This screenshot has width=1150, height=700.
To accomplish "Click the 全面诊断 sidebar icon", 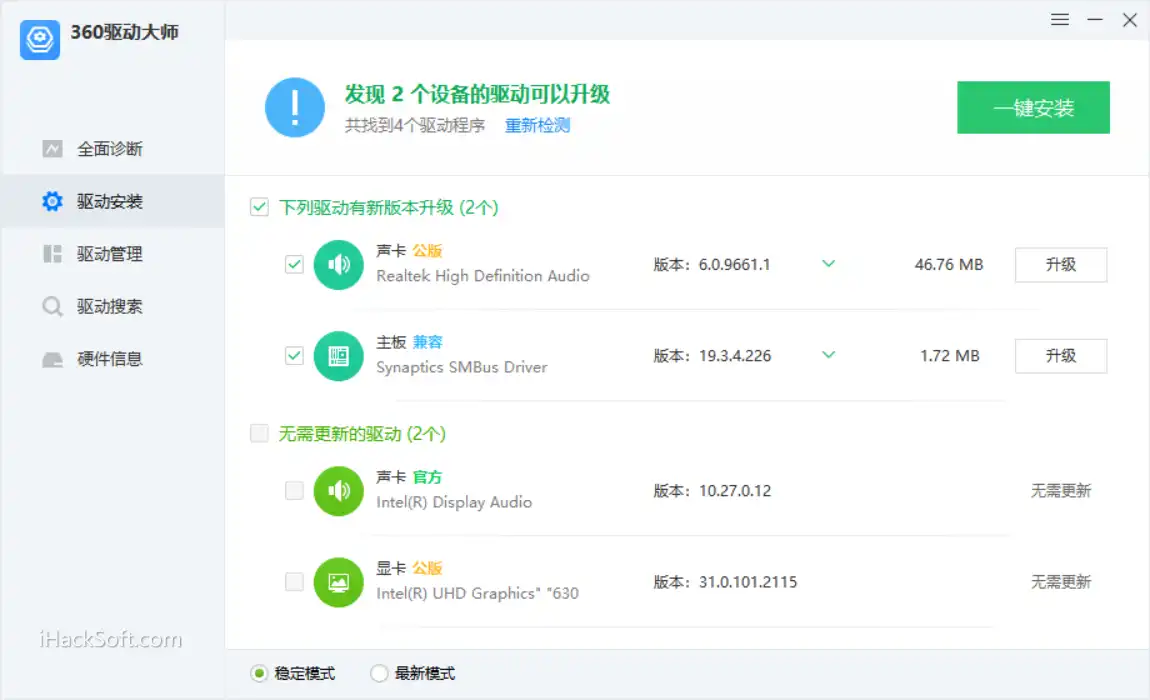I will coord(52,149).
